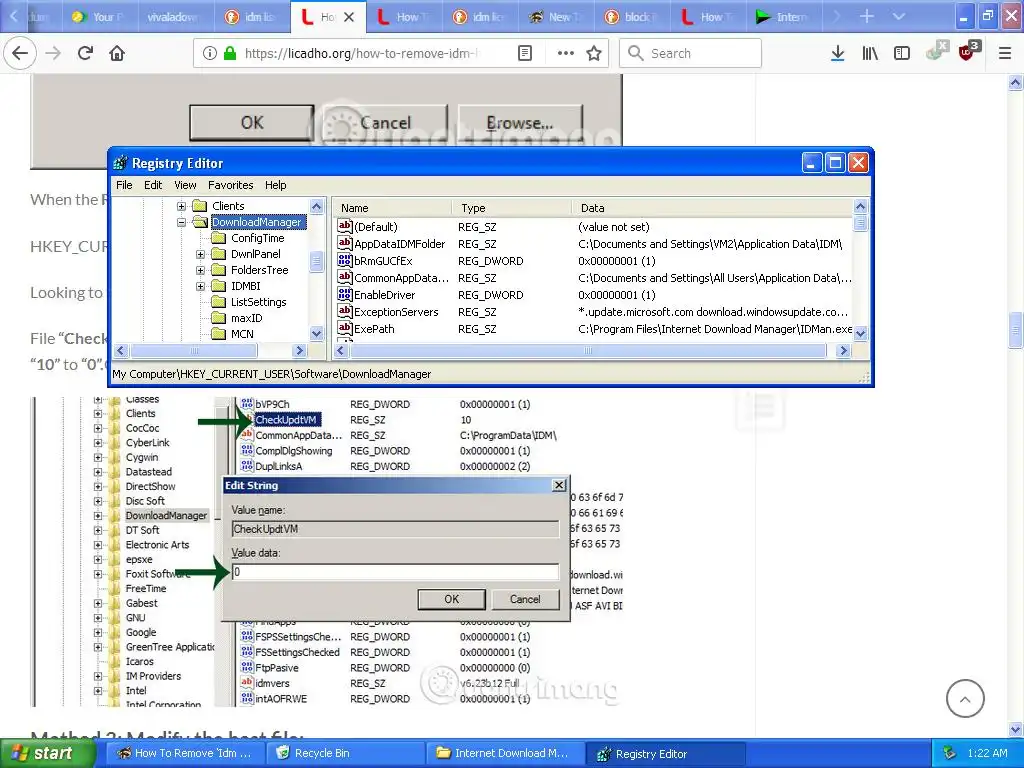Click the bRmGUCfEx DWORD value icon

(345, 261)
